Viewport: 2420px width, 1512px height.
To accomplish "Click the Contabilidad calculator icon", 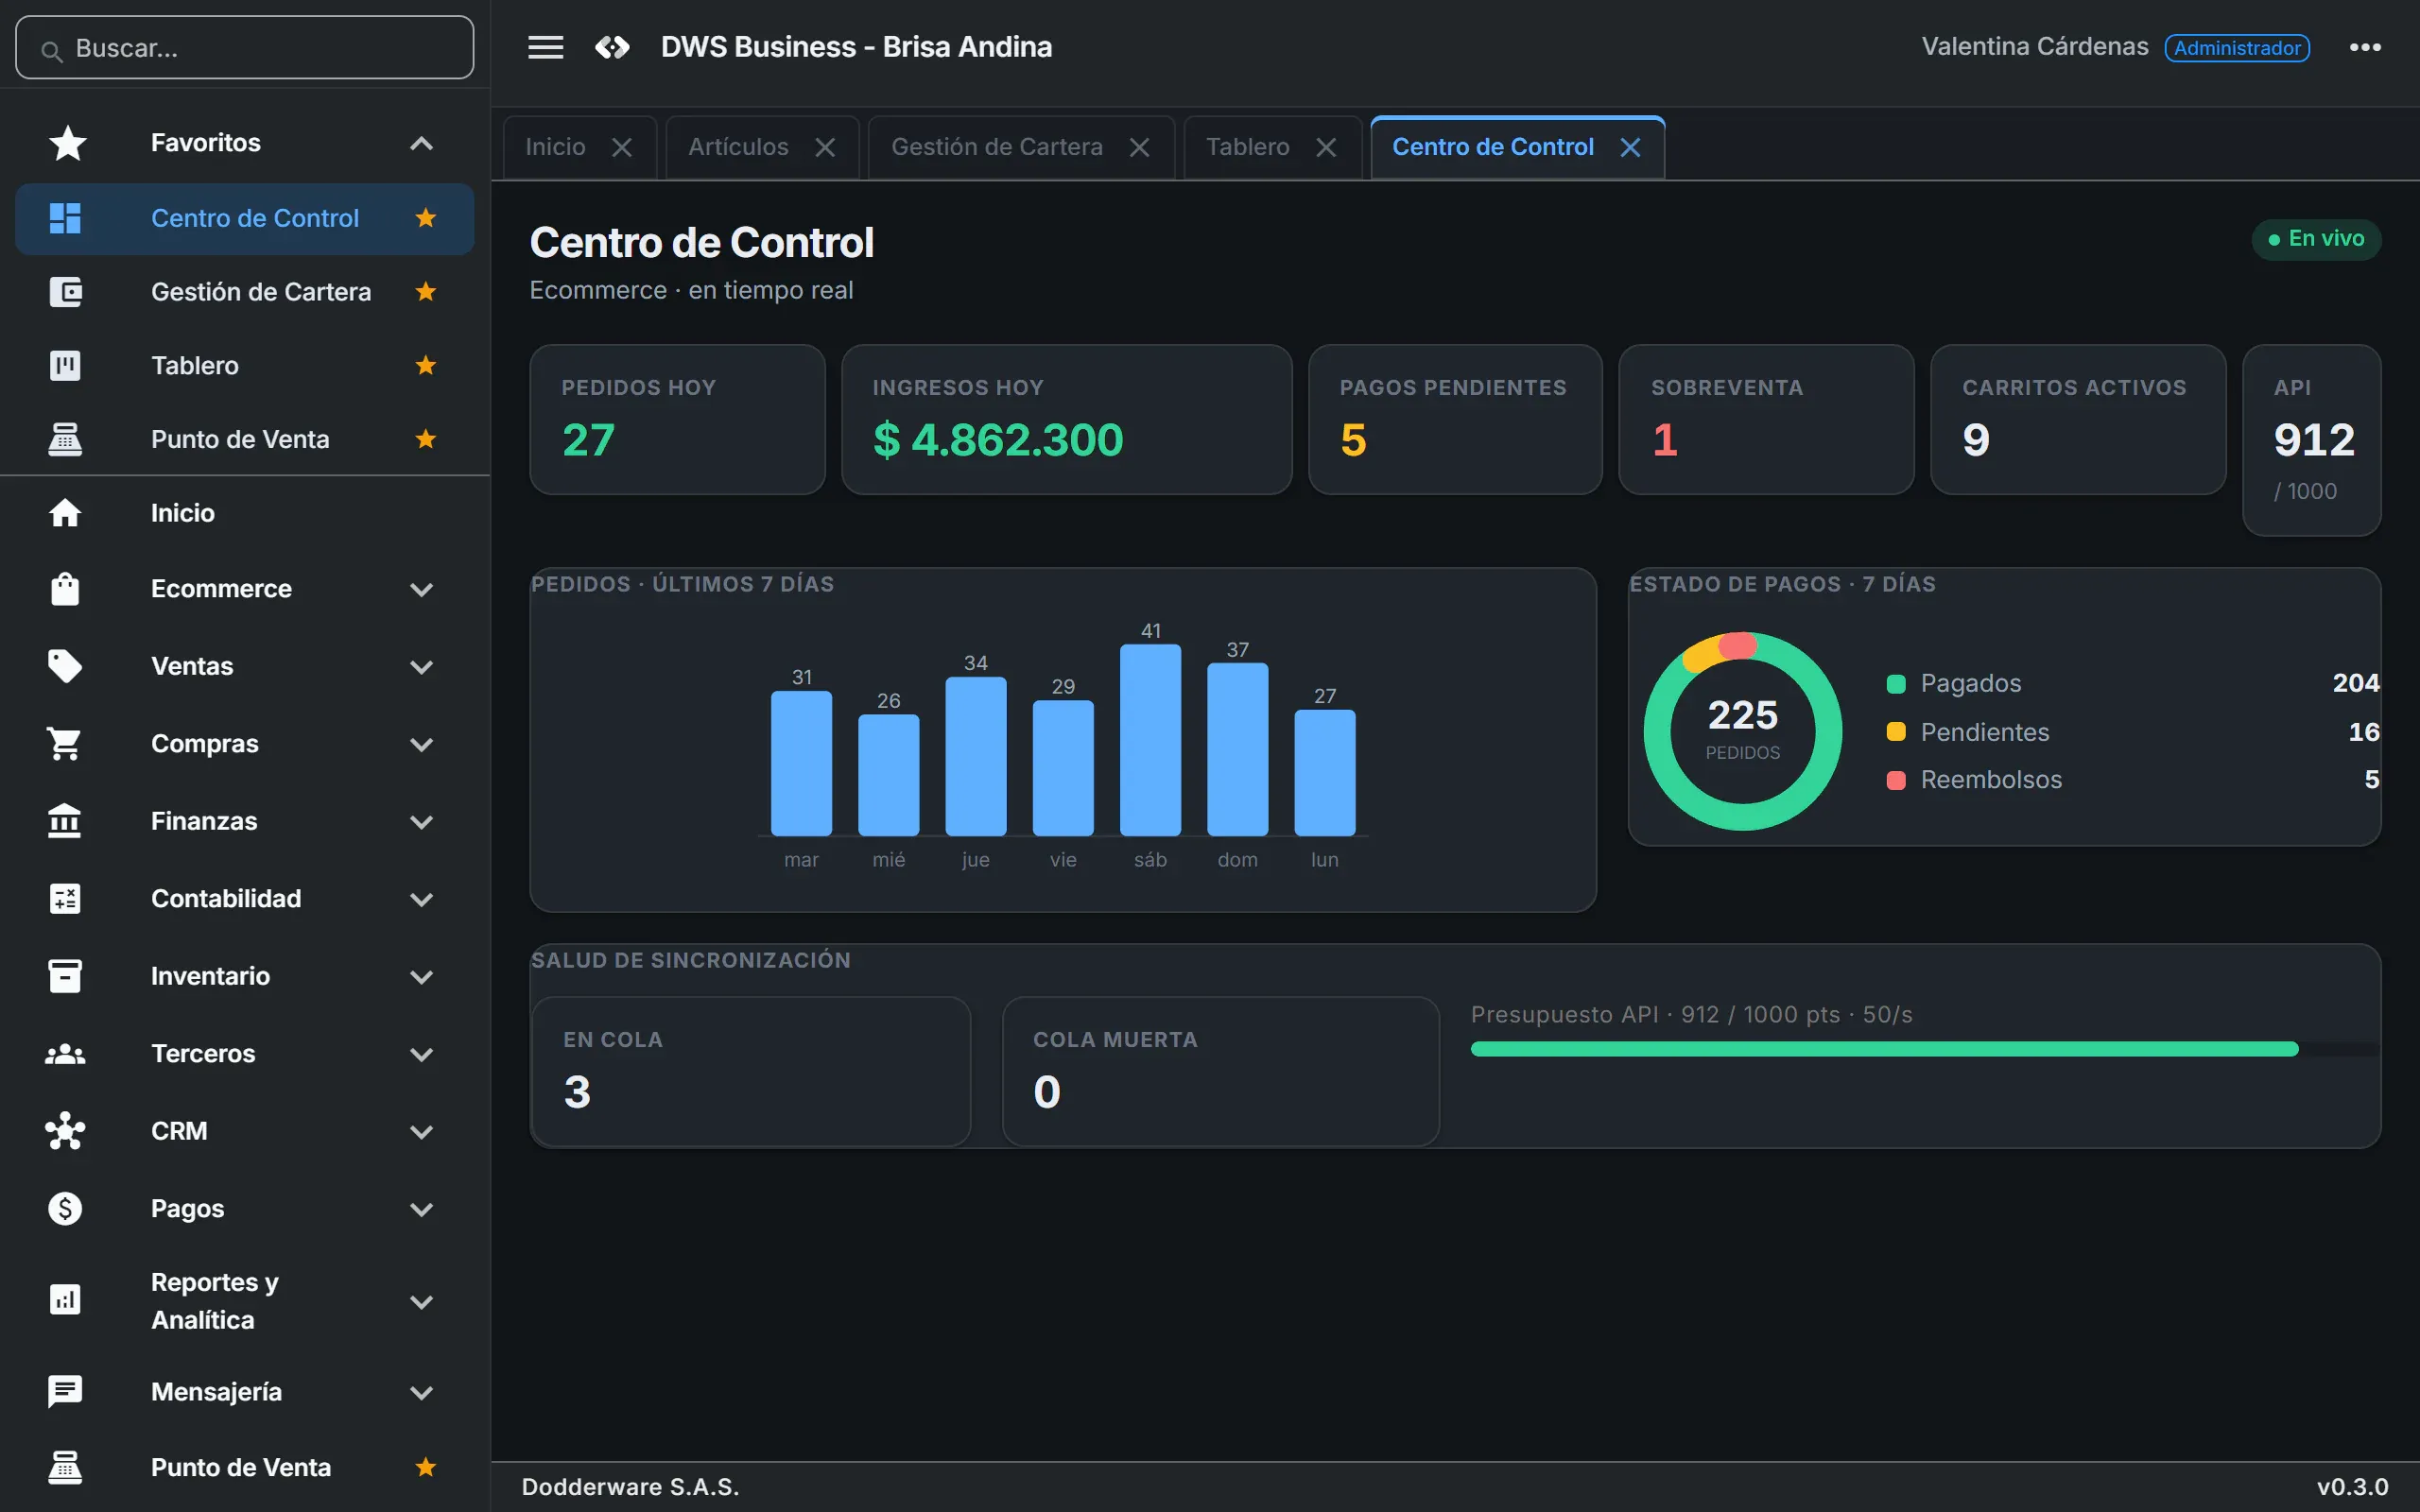I will pos(65,898).
